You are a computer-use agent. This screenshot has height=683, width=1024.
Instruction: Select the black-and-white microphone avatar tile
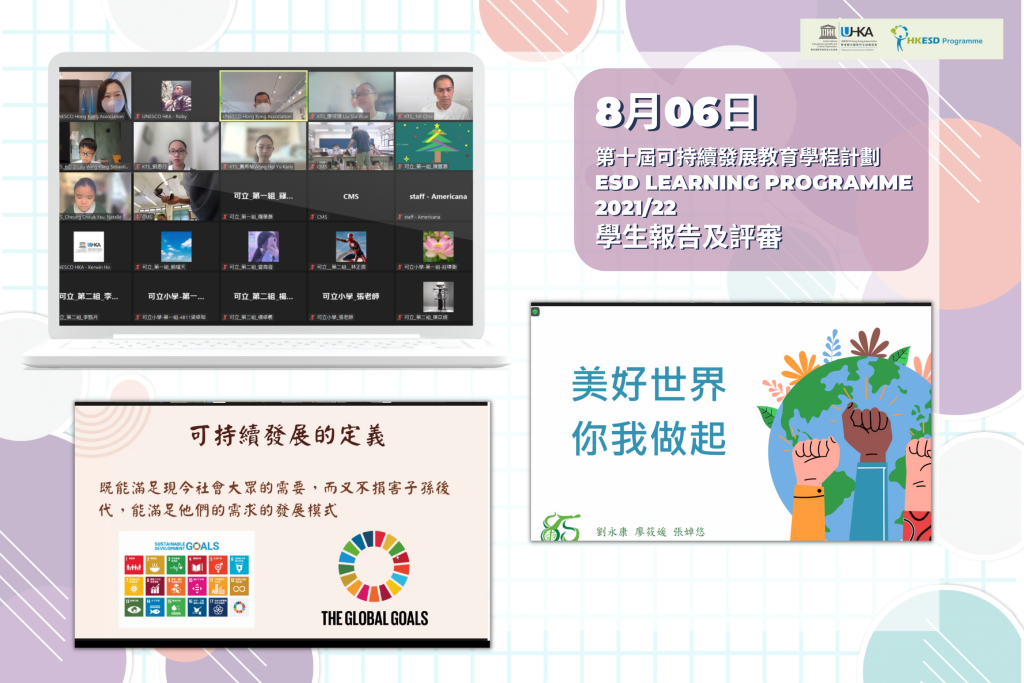pyautogui.click(x=438, y=296)
